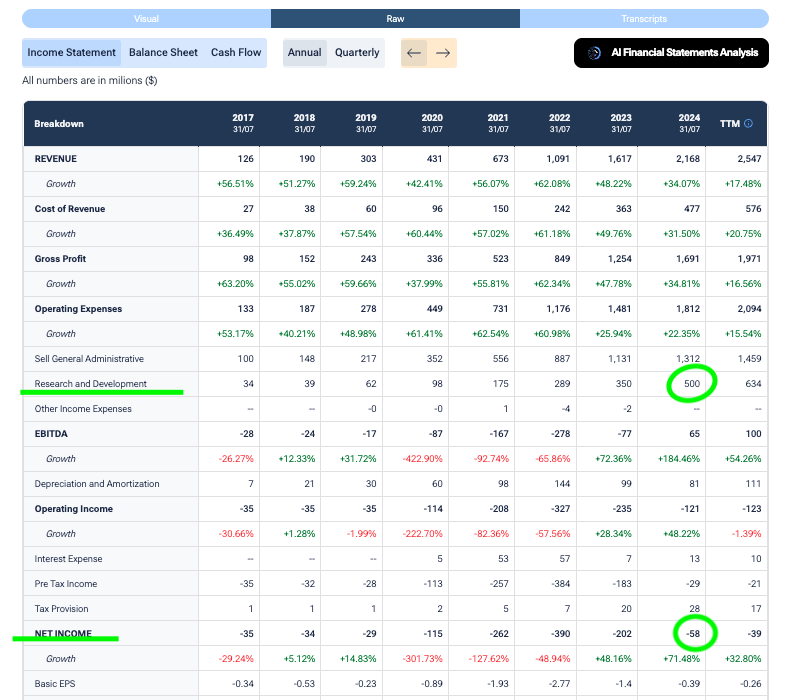Click 2024 revenue value 2,168

point(688,159)
